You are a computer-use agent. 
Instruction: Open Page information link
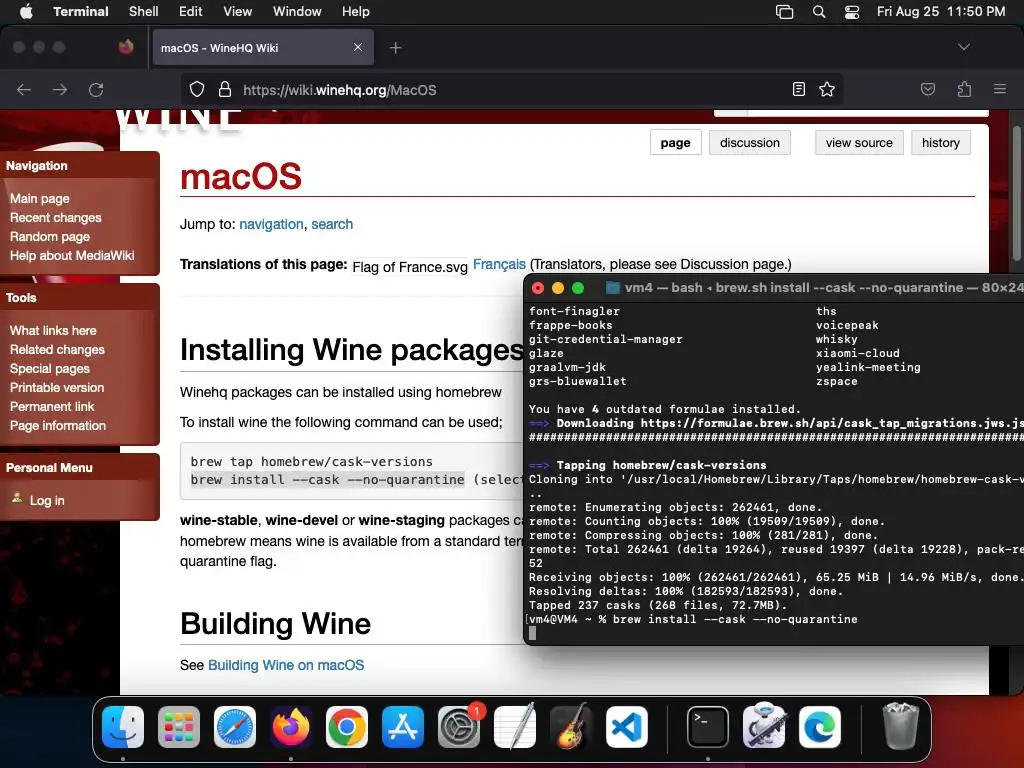coord(57,425)
